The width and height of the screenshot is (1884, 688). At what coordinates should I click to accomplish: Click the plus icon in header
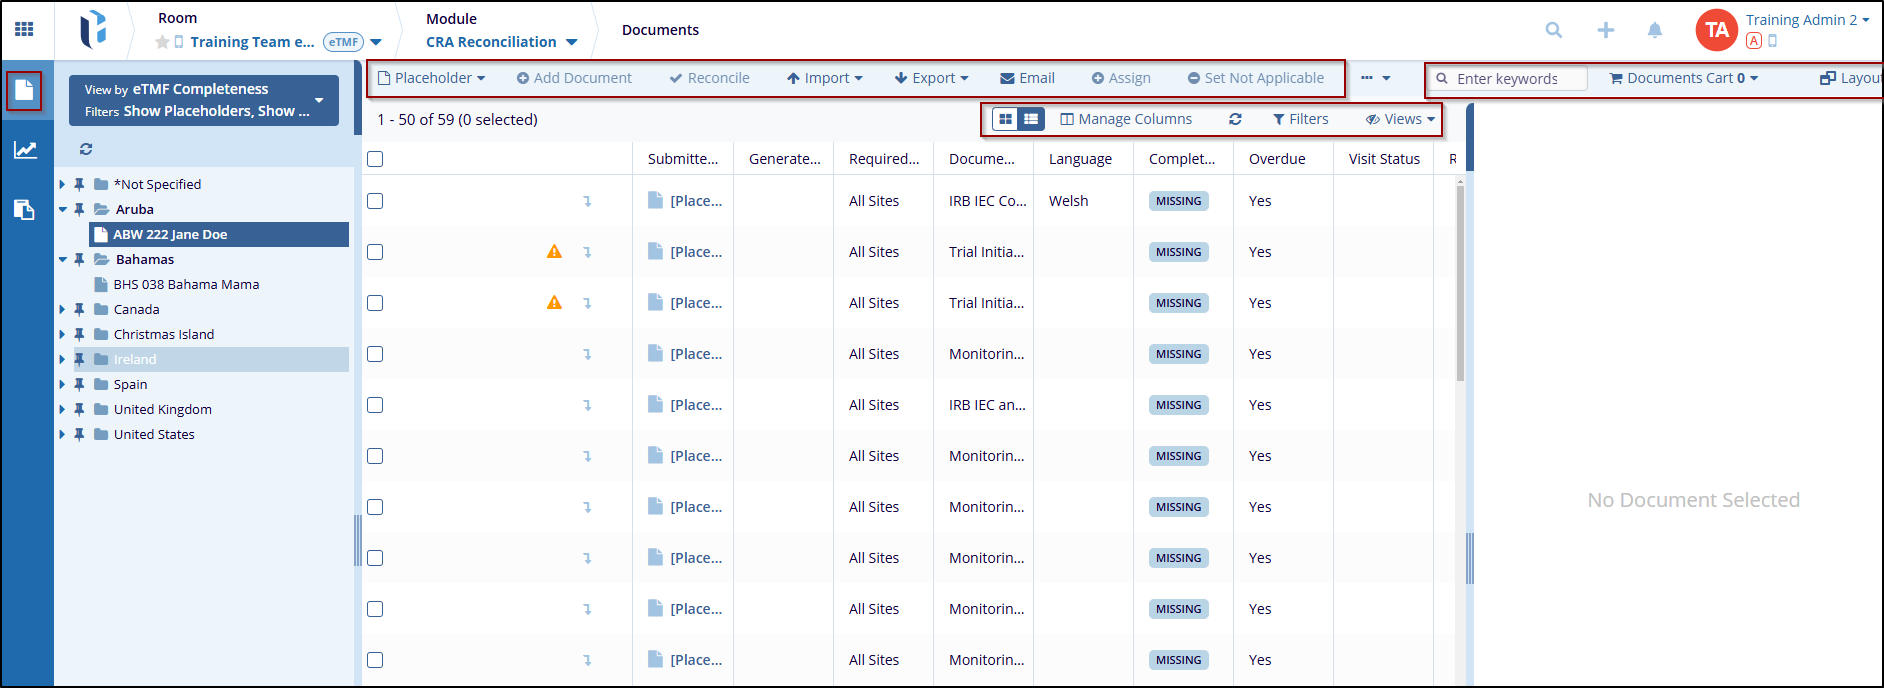[x=1605, y=30]
